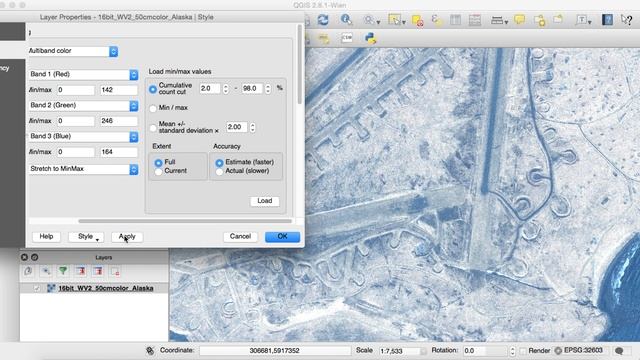Click the vertical scrollbar of Style panel
640x360 pixels.
tap(300, 64)
